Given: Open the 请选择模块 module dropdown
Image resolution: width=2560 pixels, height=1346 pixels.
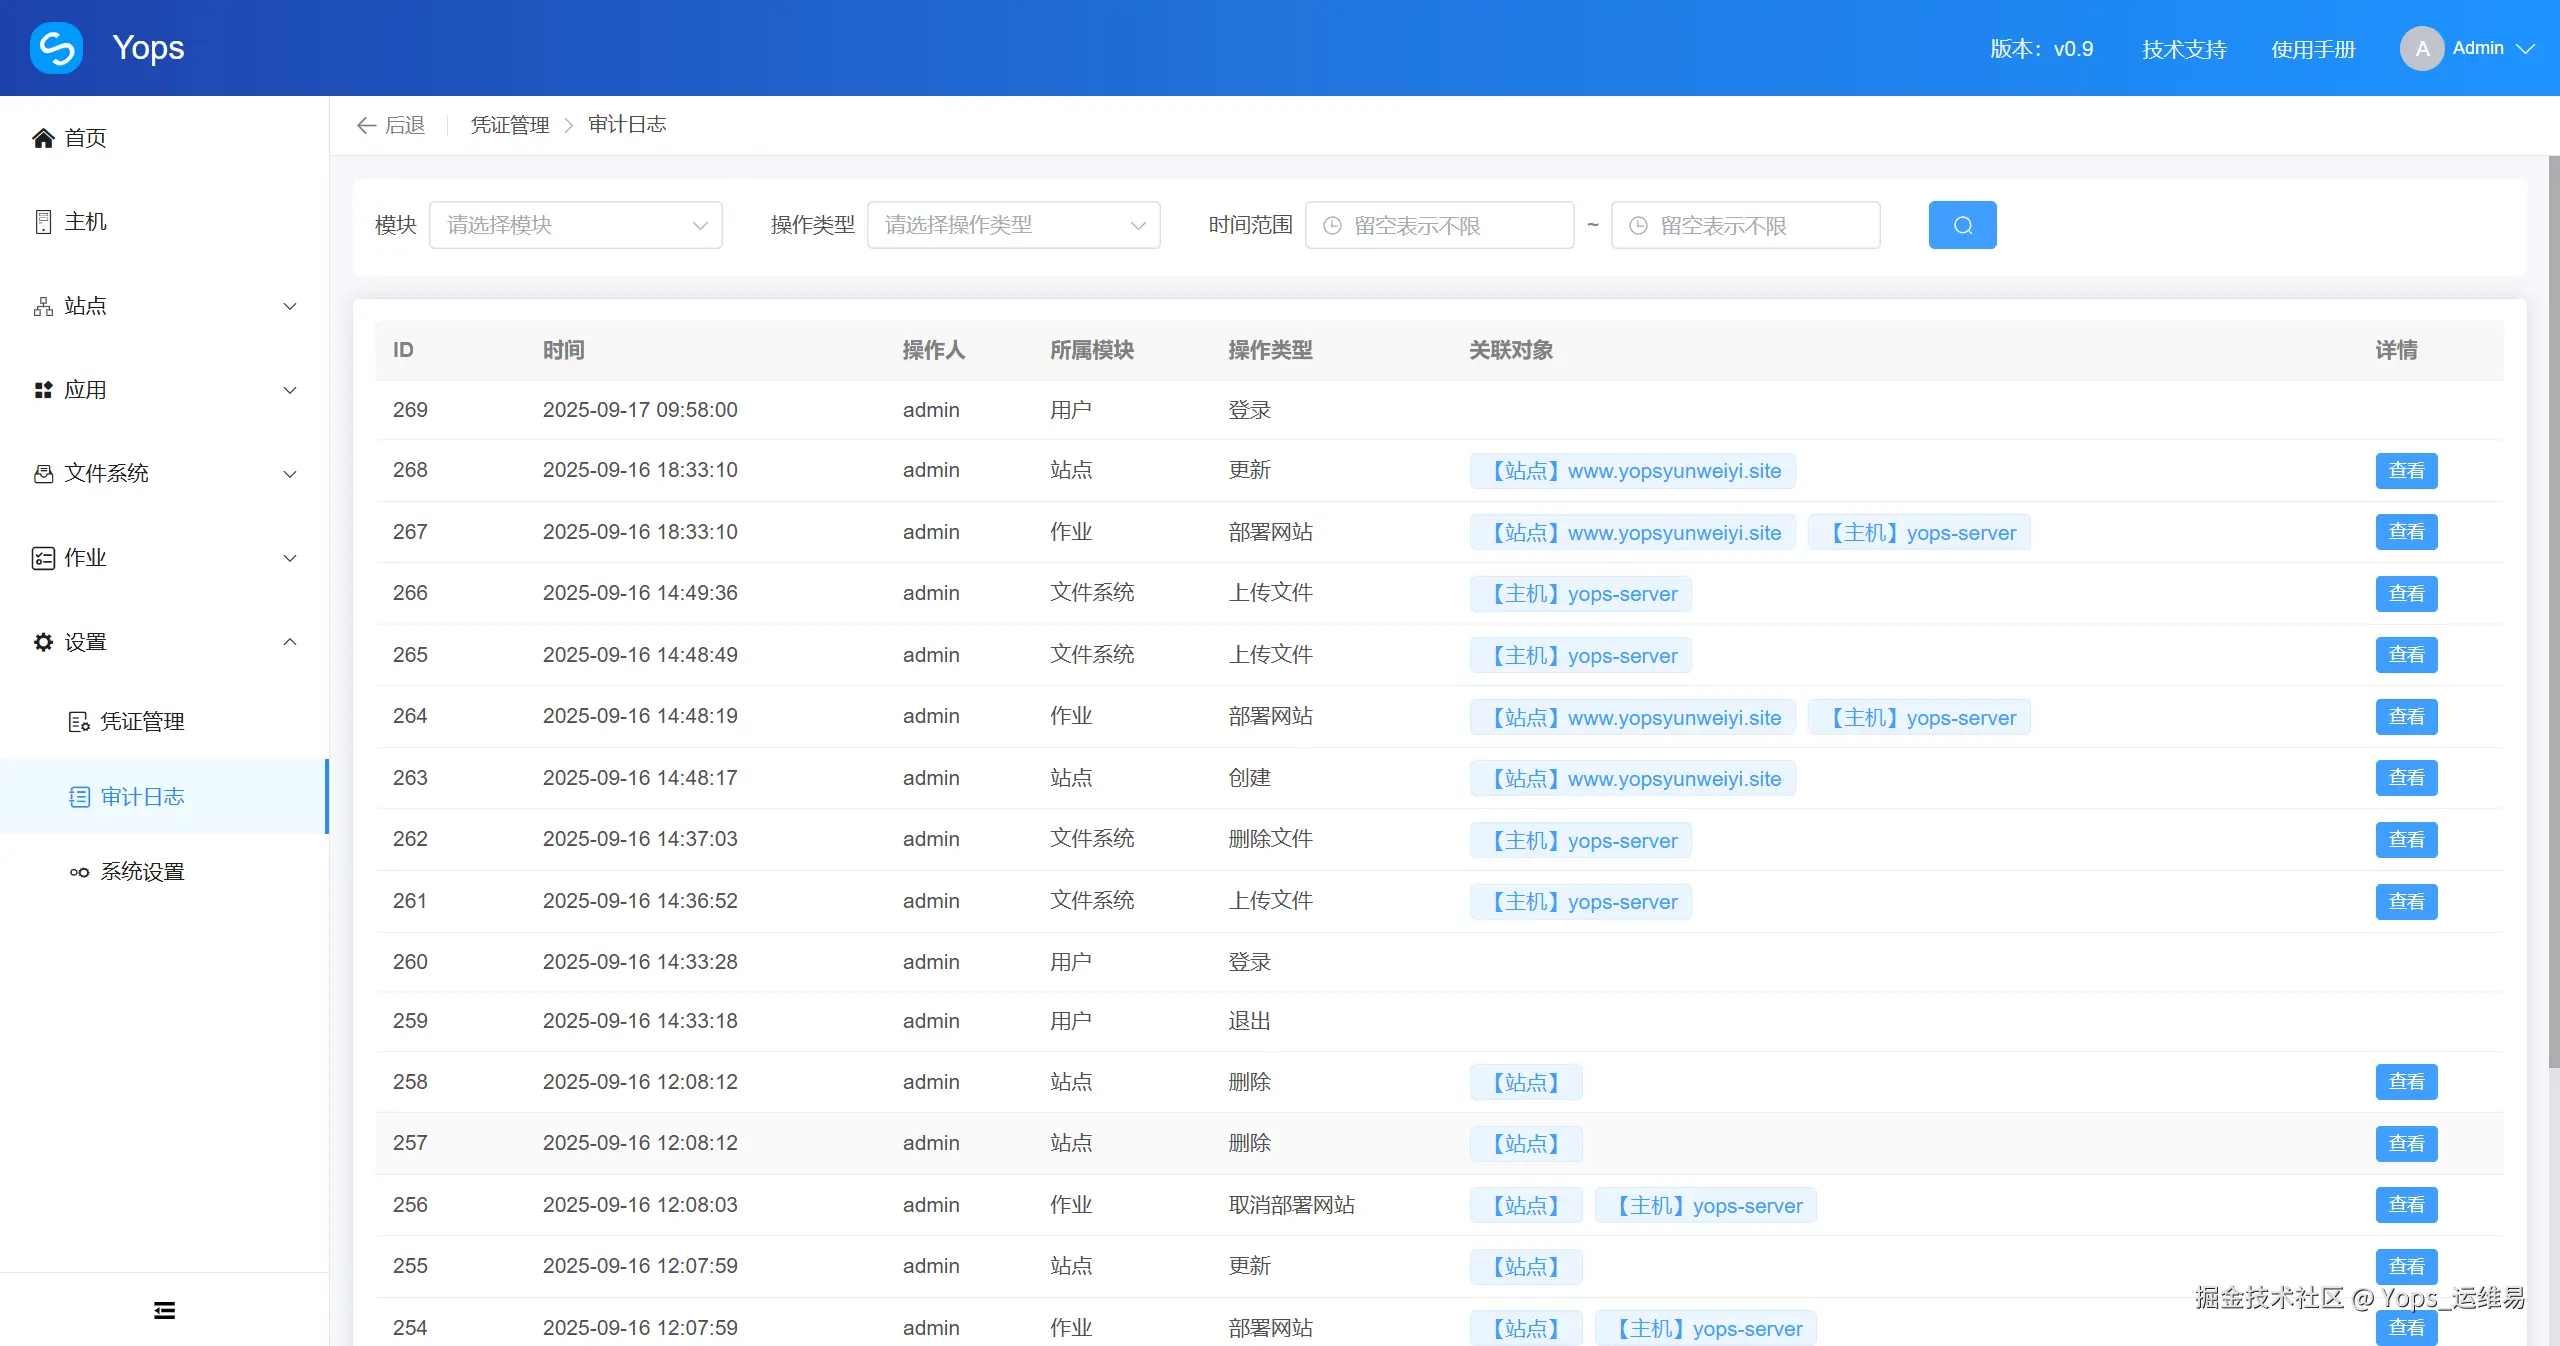Looking at the screenshot, I should click(x=575, y=224).
